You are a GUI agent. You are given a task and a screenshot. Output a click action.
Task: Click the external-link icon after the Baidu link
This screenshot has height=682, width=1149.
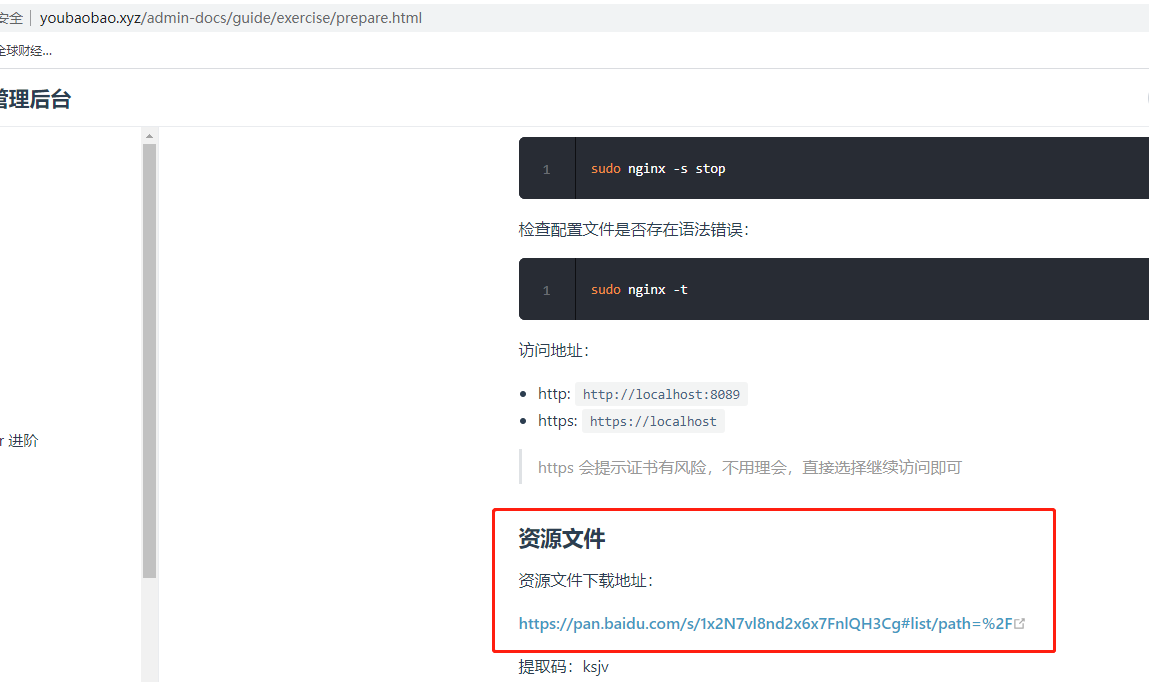click(1021, 622)
